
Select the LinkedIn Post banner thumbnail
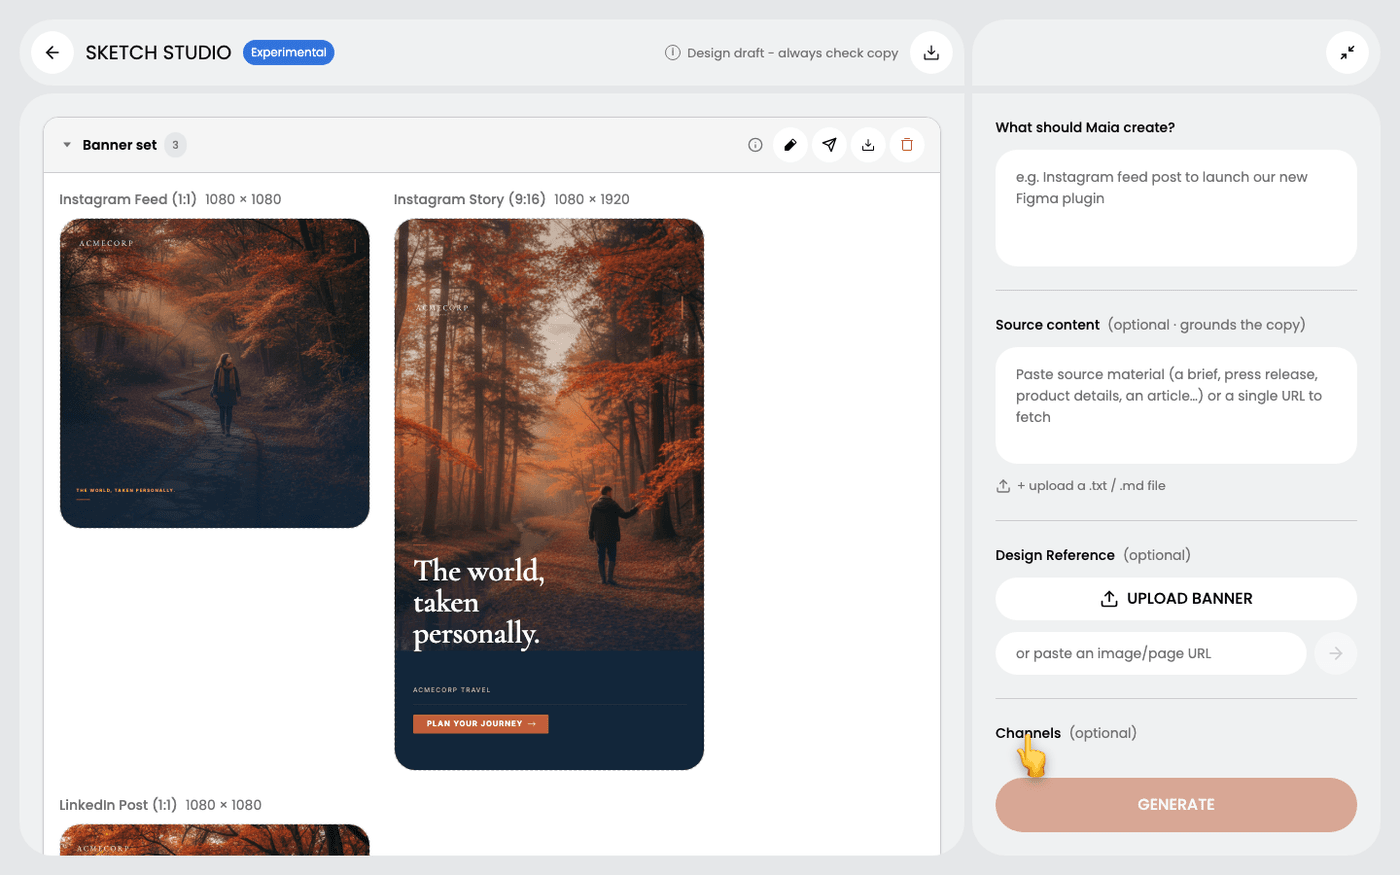[215, 840]
